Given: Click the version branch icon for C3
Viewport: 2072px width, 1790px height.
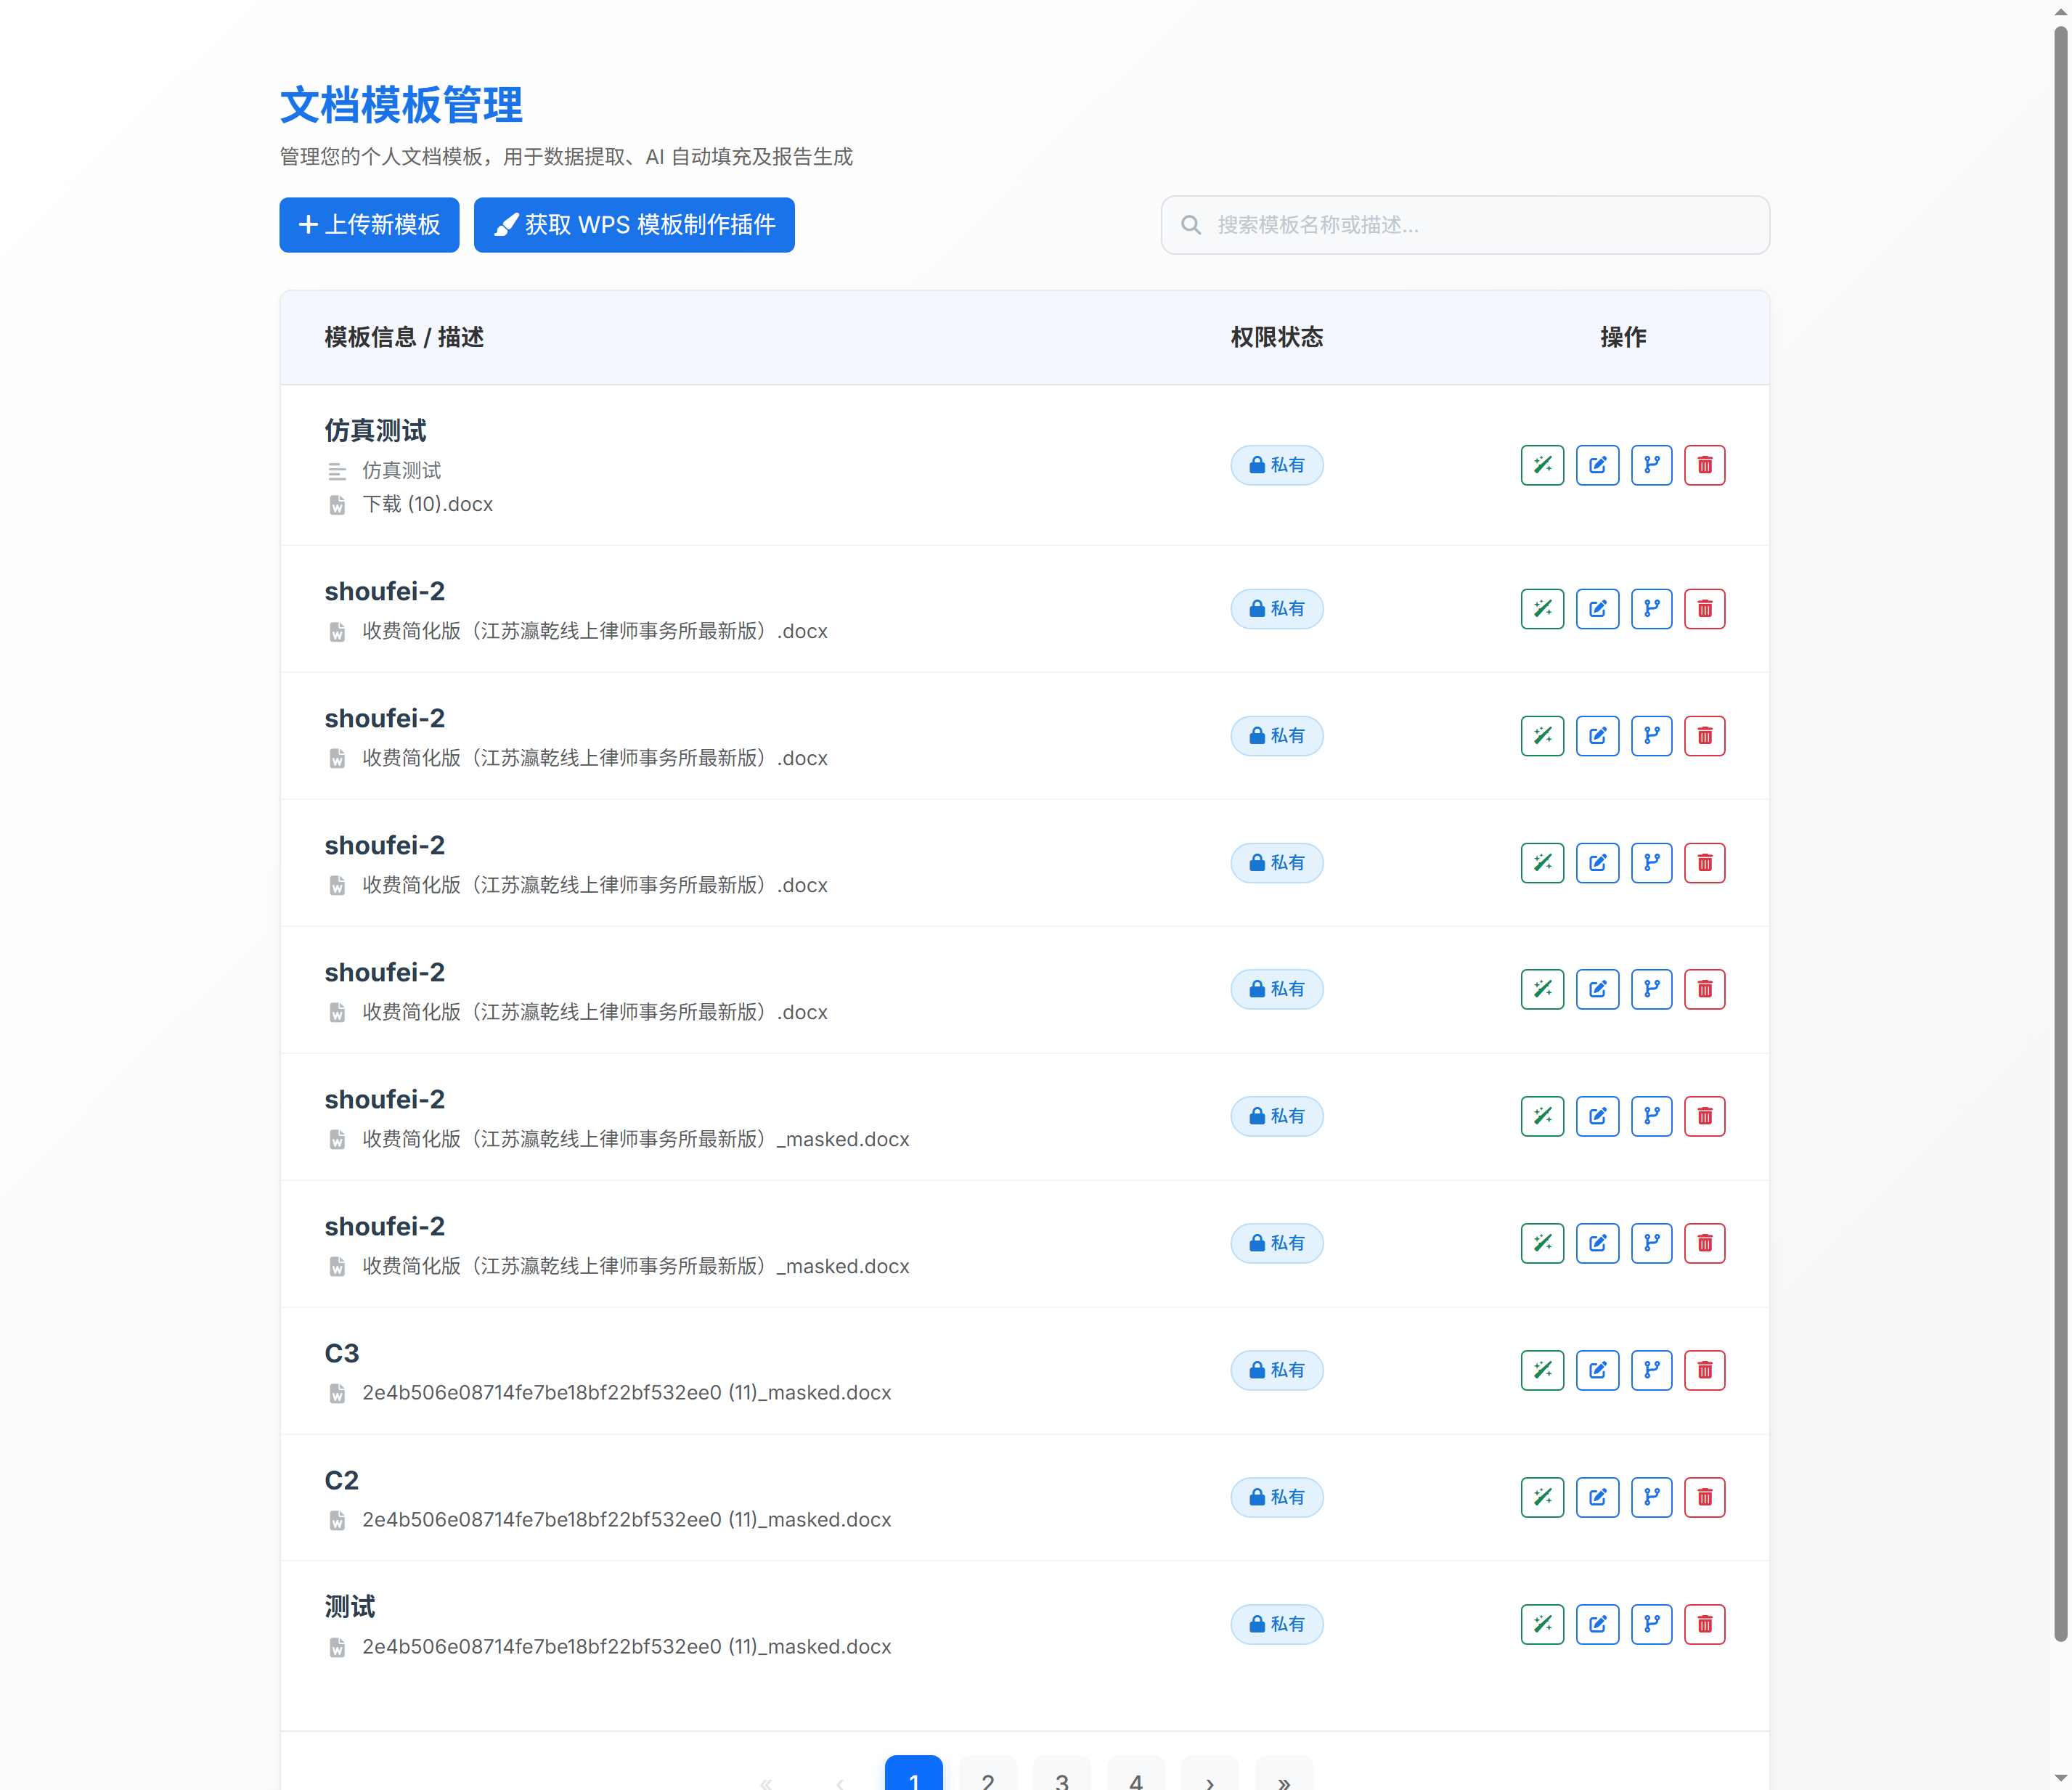Looking at the screenshot, I should (x=1651, y=1370).
